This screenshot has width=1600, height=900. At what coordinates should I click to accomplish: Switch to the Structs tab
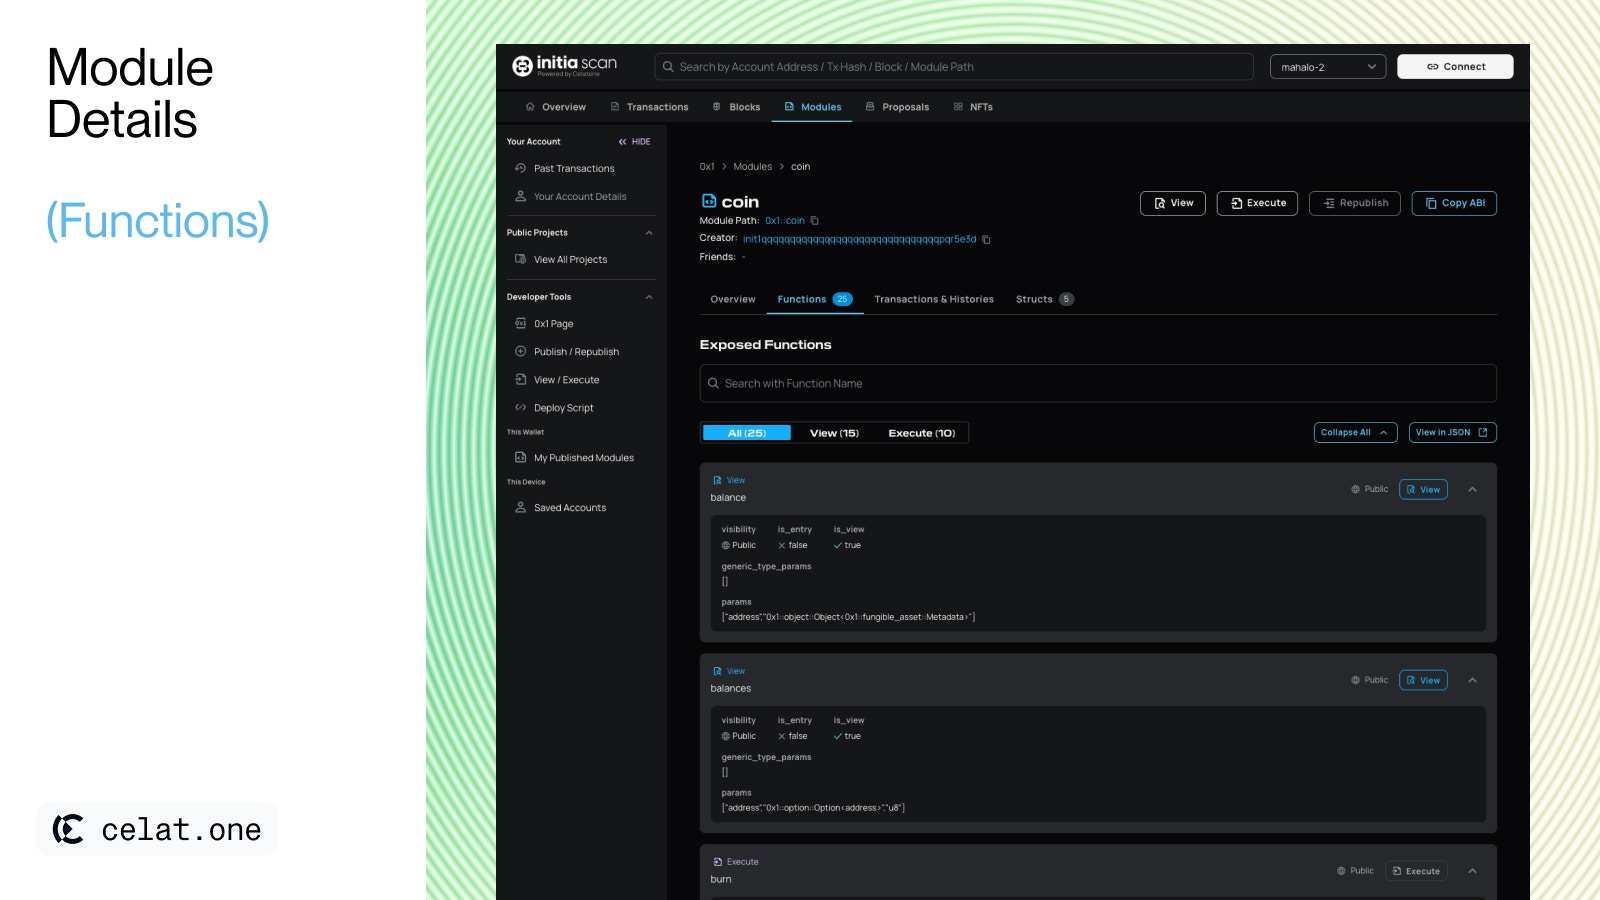click(x=1045, y=299)
